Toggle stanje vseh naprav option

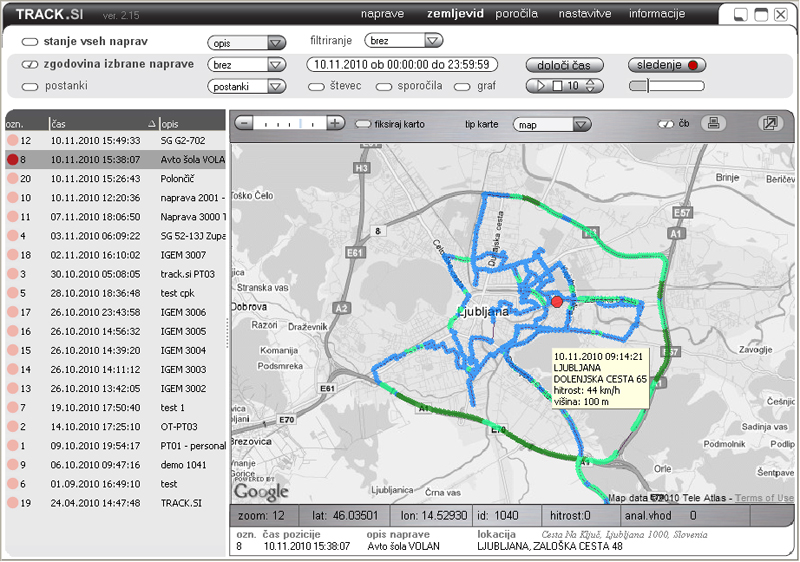click(x=30, y=42)
